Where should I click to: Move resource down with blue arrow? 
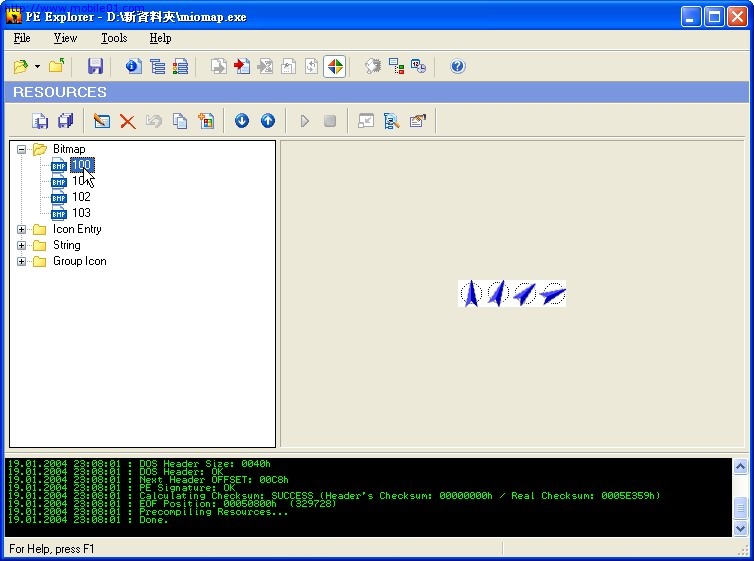(242, 121)
